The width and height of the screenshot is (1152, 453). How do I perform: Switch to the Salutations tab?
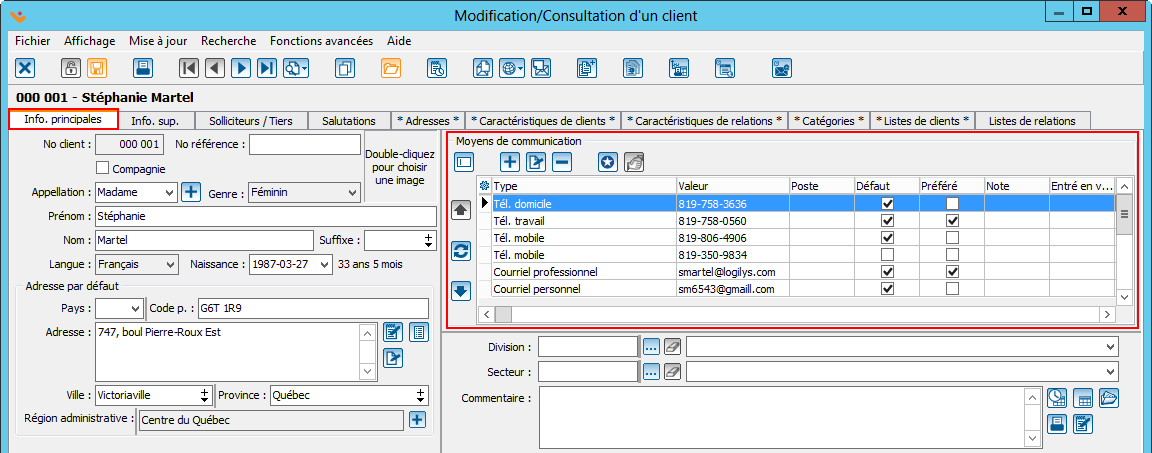[x=348, y=120]
